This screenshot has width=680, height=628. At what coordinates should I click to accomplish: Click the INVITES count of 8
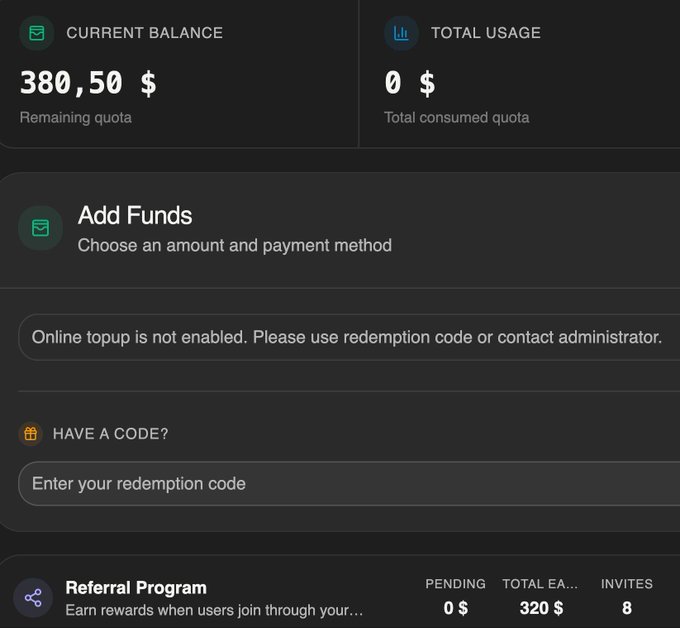[627, 608]
